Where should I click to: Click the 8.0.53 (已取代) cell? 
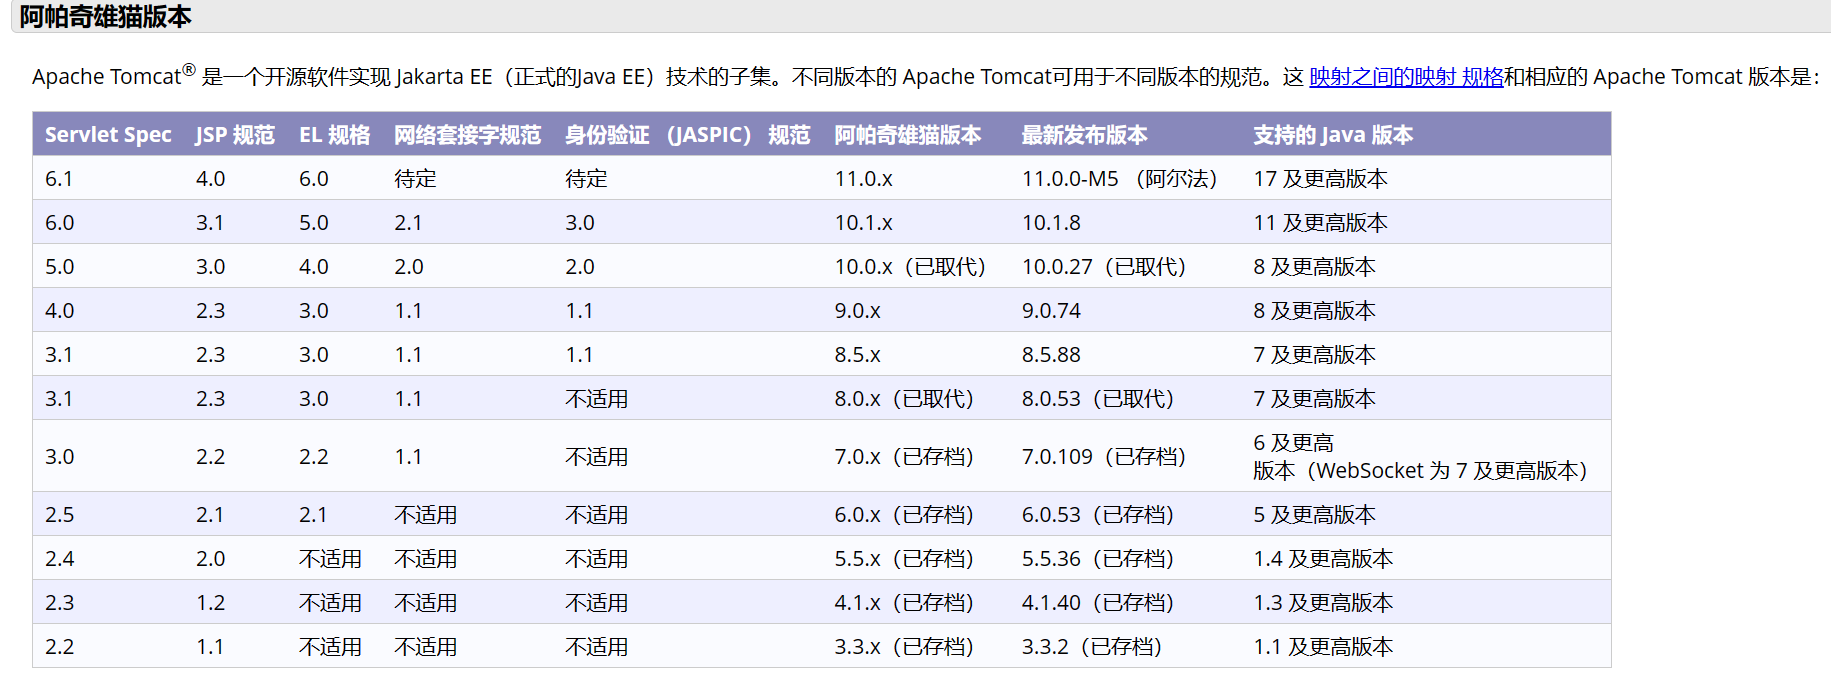click(1097, 399)
